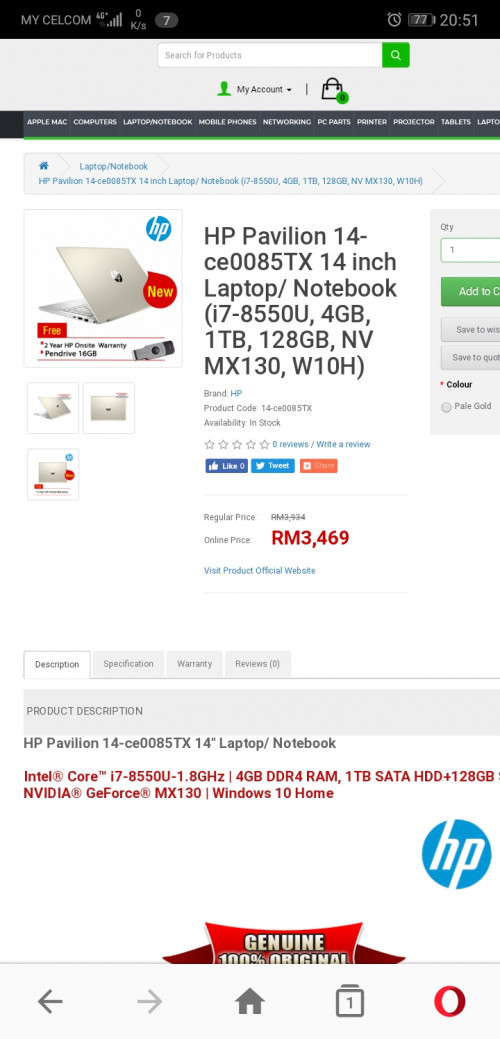Viewport: 500px width, 1039px height.
Task: Select the second laptop thumbnail image
Action: (x=109, y=408)
